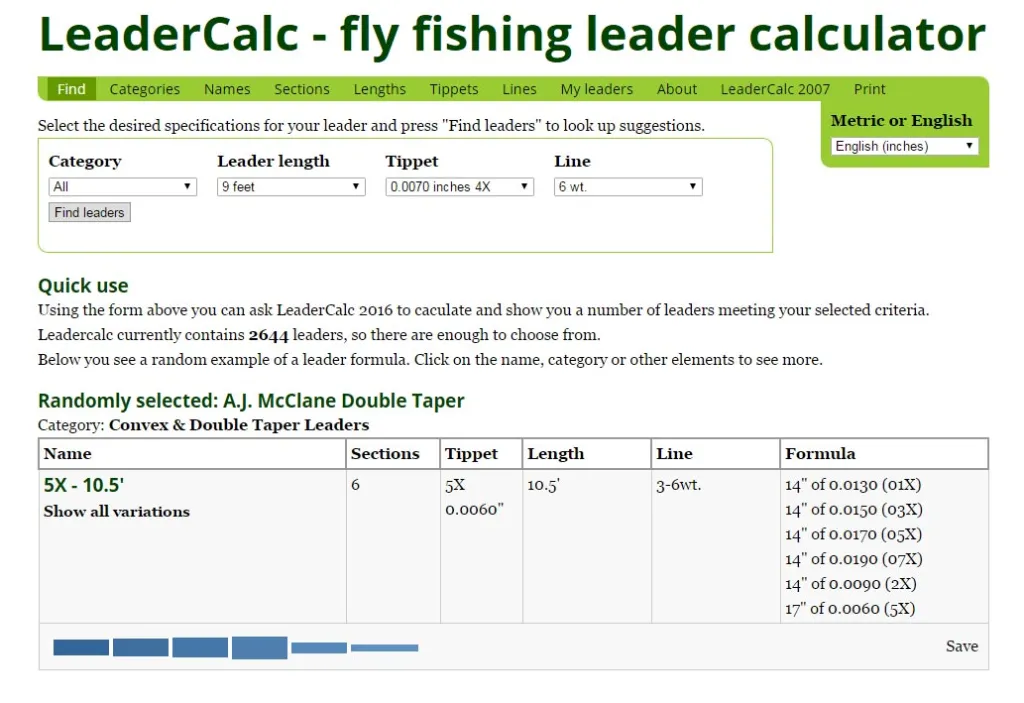This screenshot has width=1024, height=703.
Task: Open the Tippets tab
Action: [454, 89]
